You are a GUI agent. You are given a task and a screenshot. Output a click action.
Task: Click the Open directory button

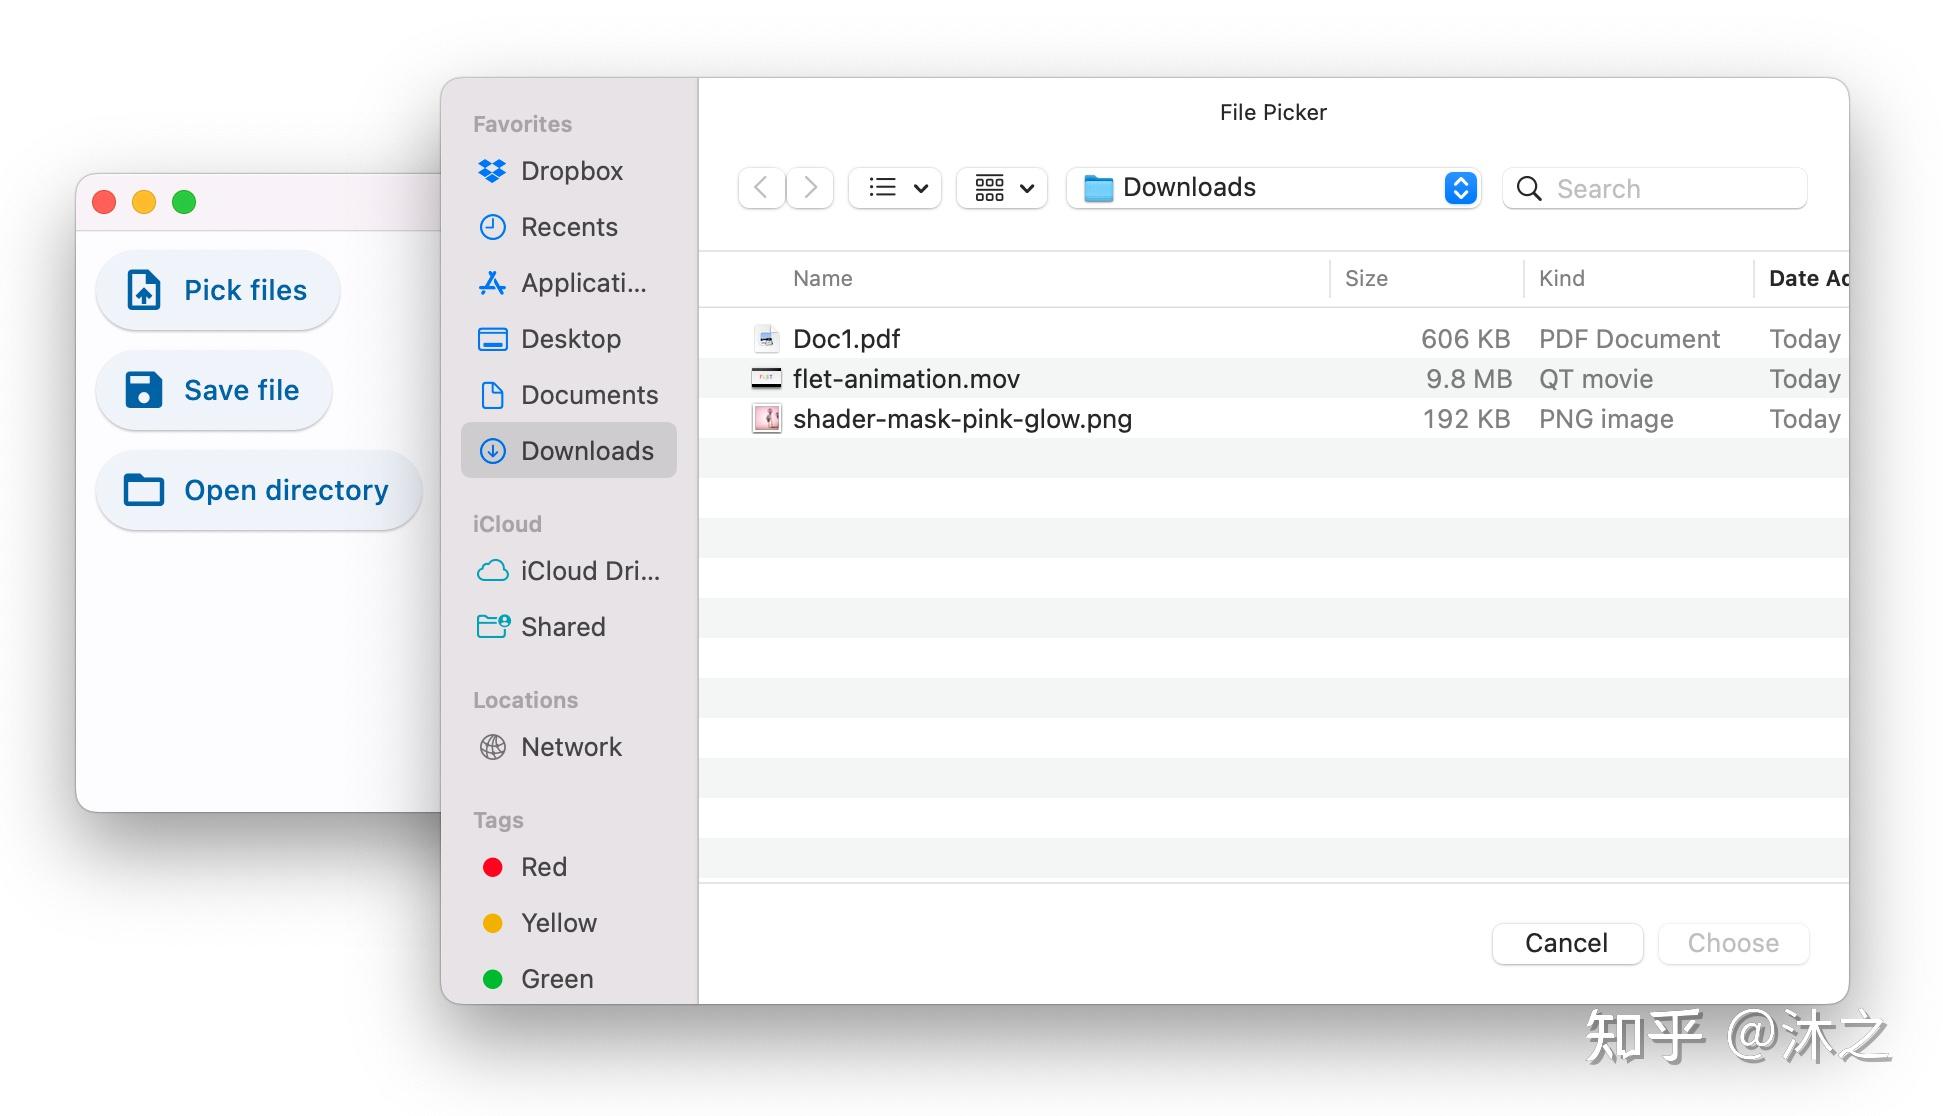pyautogui.click(x=259, y=489)
